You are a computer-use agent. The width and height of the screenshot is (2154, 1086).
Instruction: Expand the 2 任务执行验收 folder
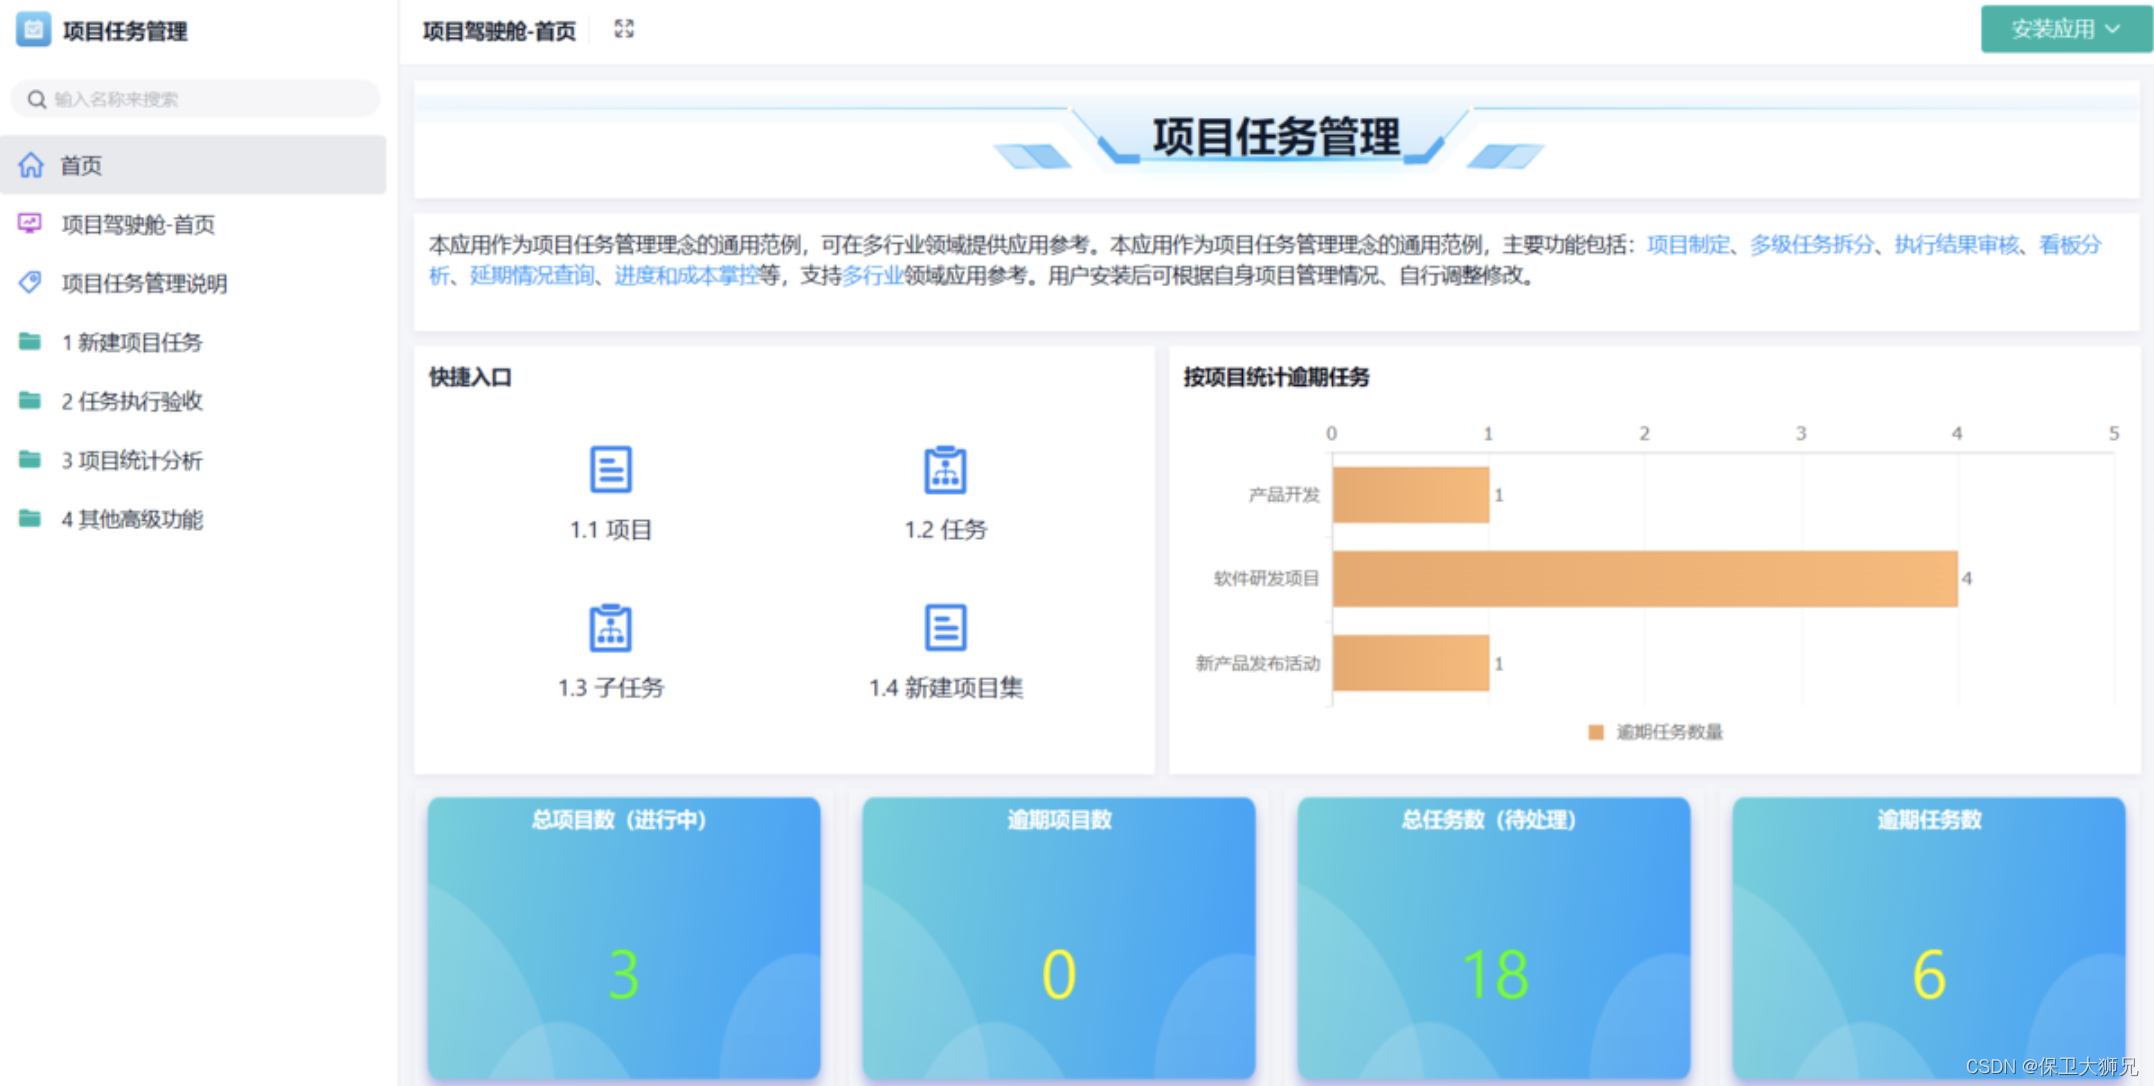[x=131, y=401]
